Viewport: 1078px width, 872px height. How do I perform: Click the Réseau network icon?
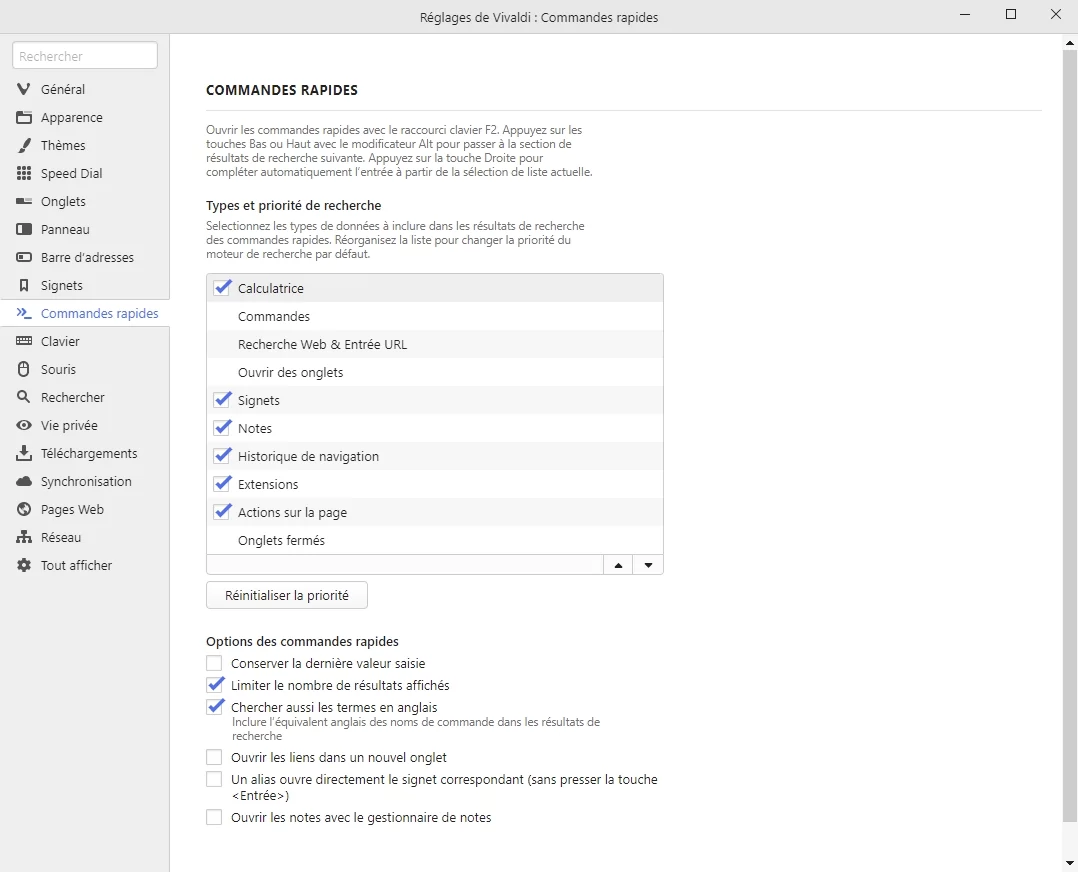[23, 538]
